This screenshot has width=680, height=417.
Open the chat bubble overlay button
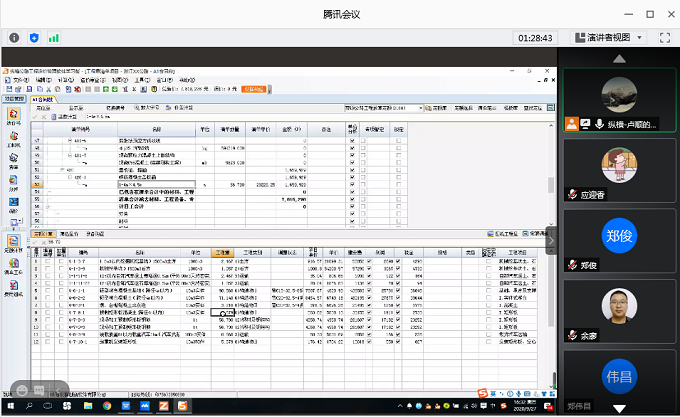[x=39, y=391]
